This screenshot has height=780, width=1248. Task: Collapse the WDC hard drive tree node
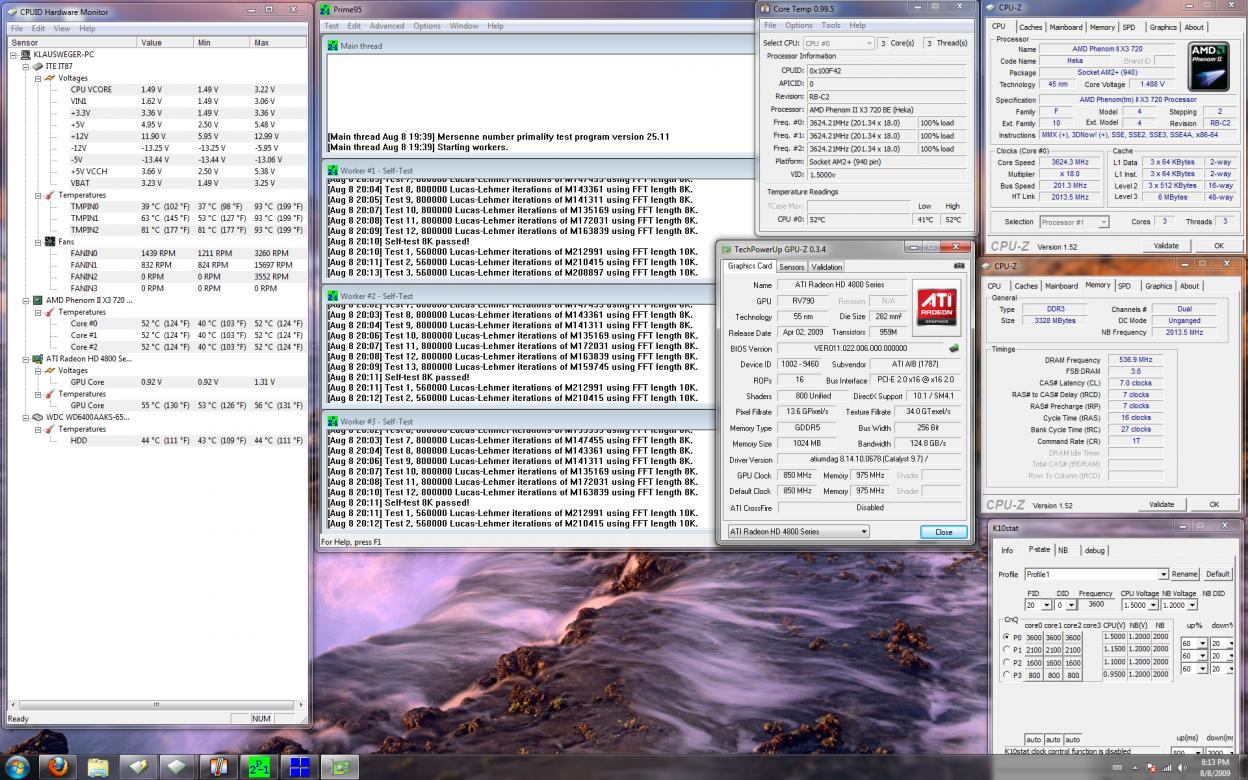click(26, 417)
